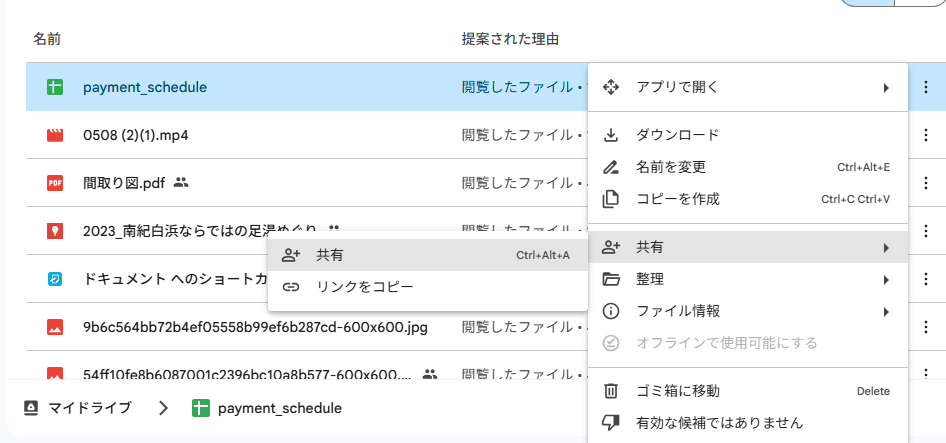Click image icon of 9b6c564bb72b4ef05558 jpg file

point(55,327)
